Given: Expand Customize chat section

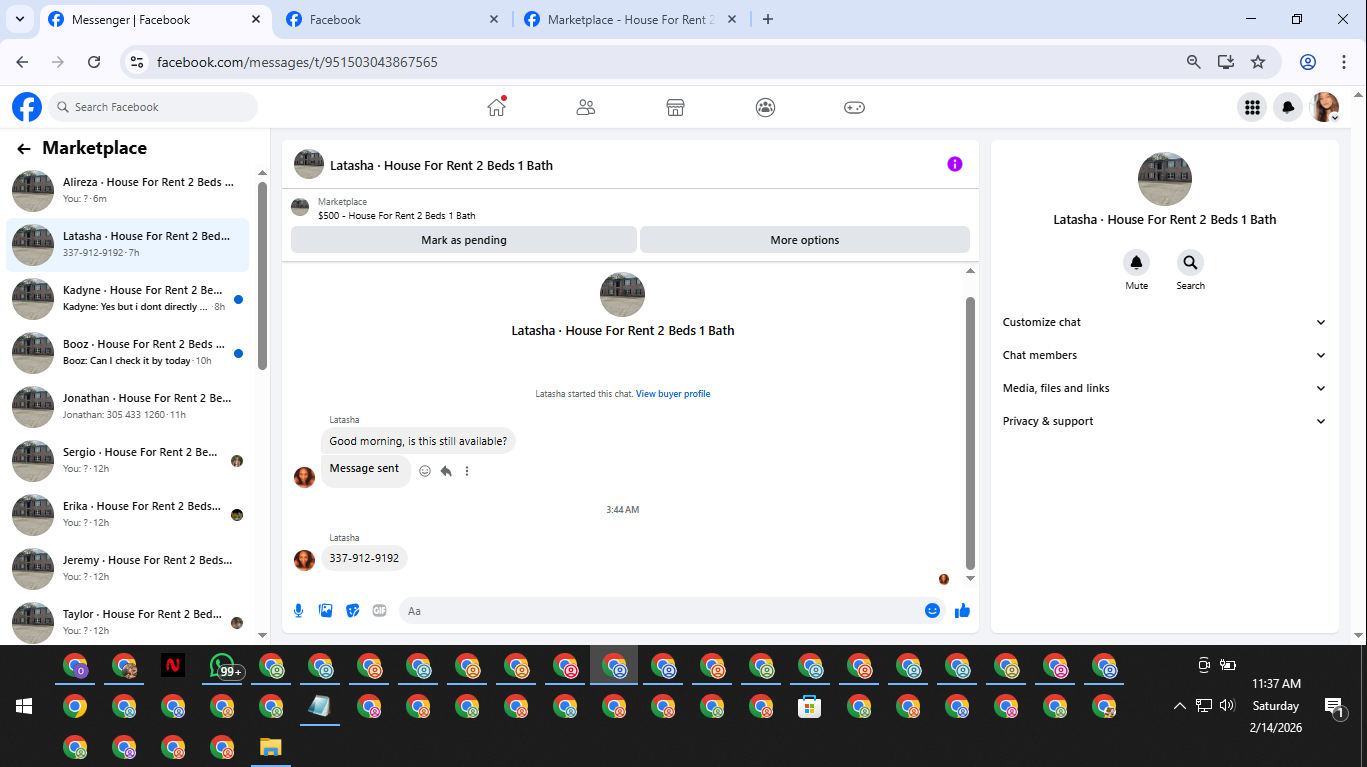Looking at the screenshot, I should point(1165,322).
